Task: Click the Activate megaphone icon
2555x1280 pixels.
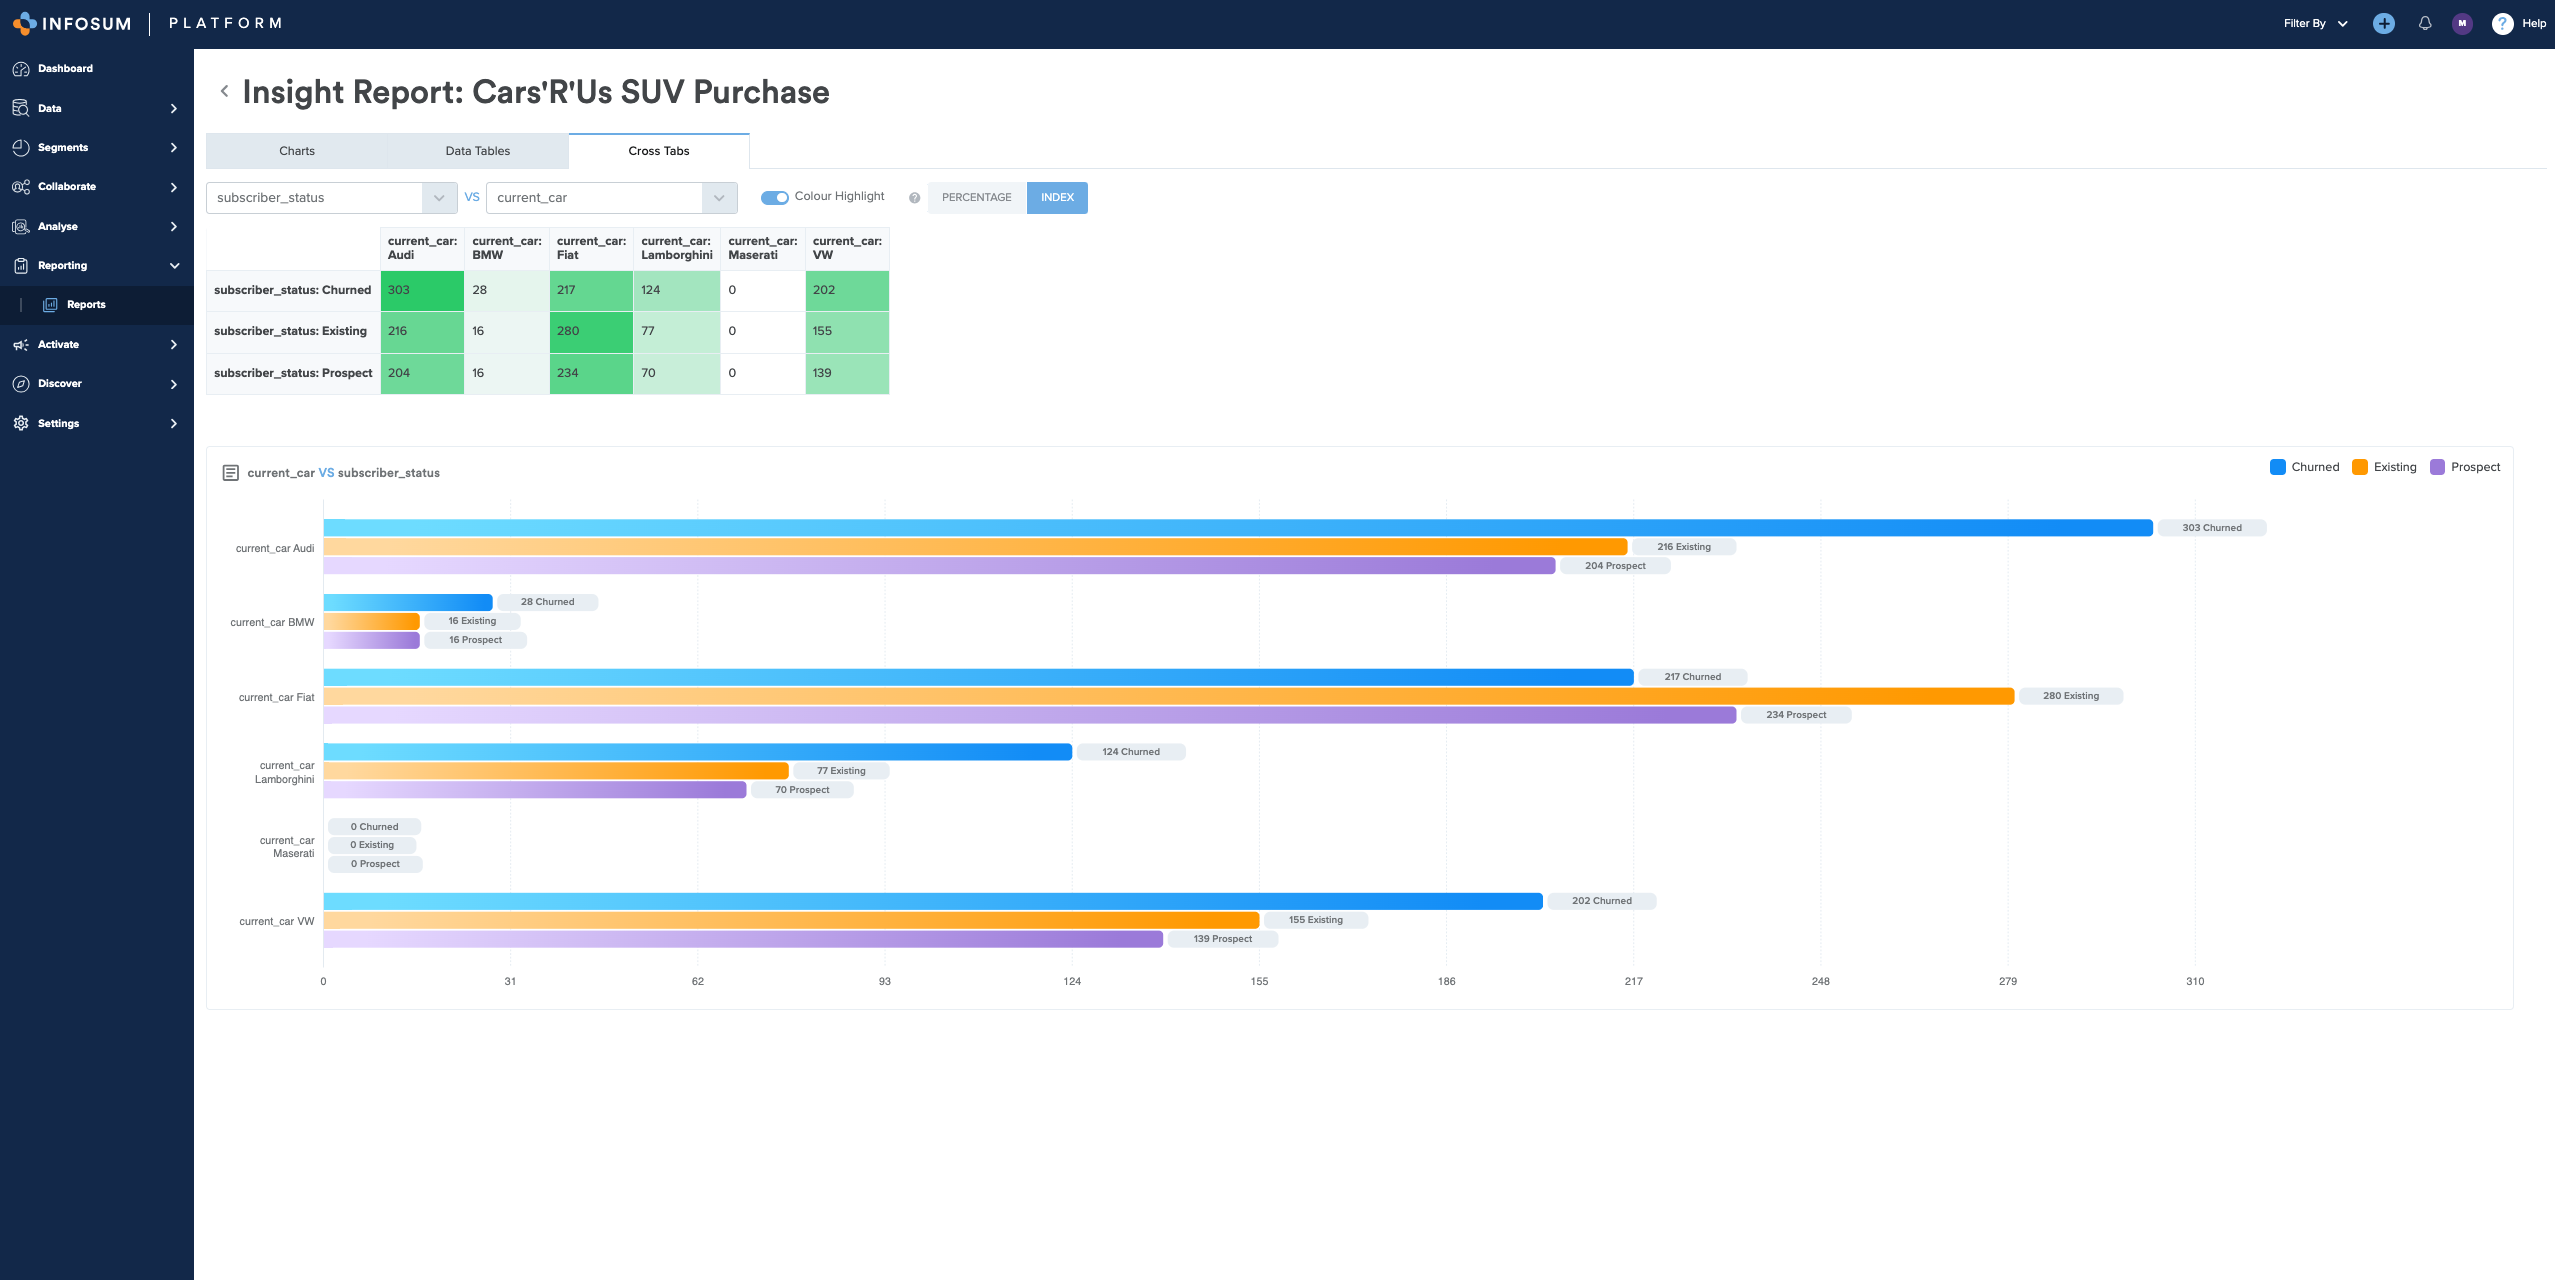Action: click(21, 345)
